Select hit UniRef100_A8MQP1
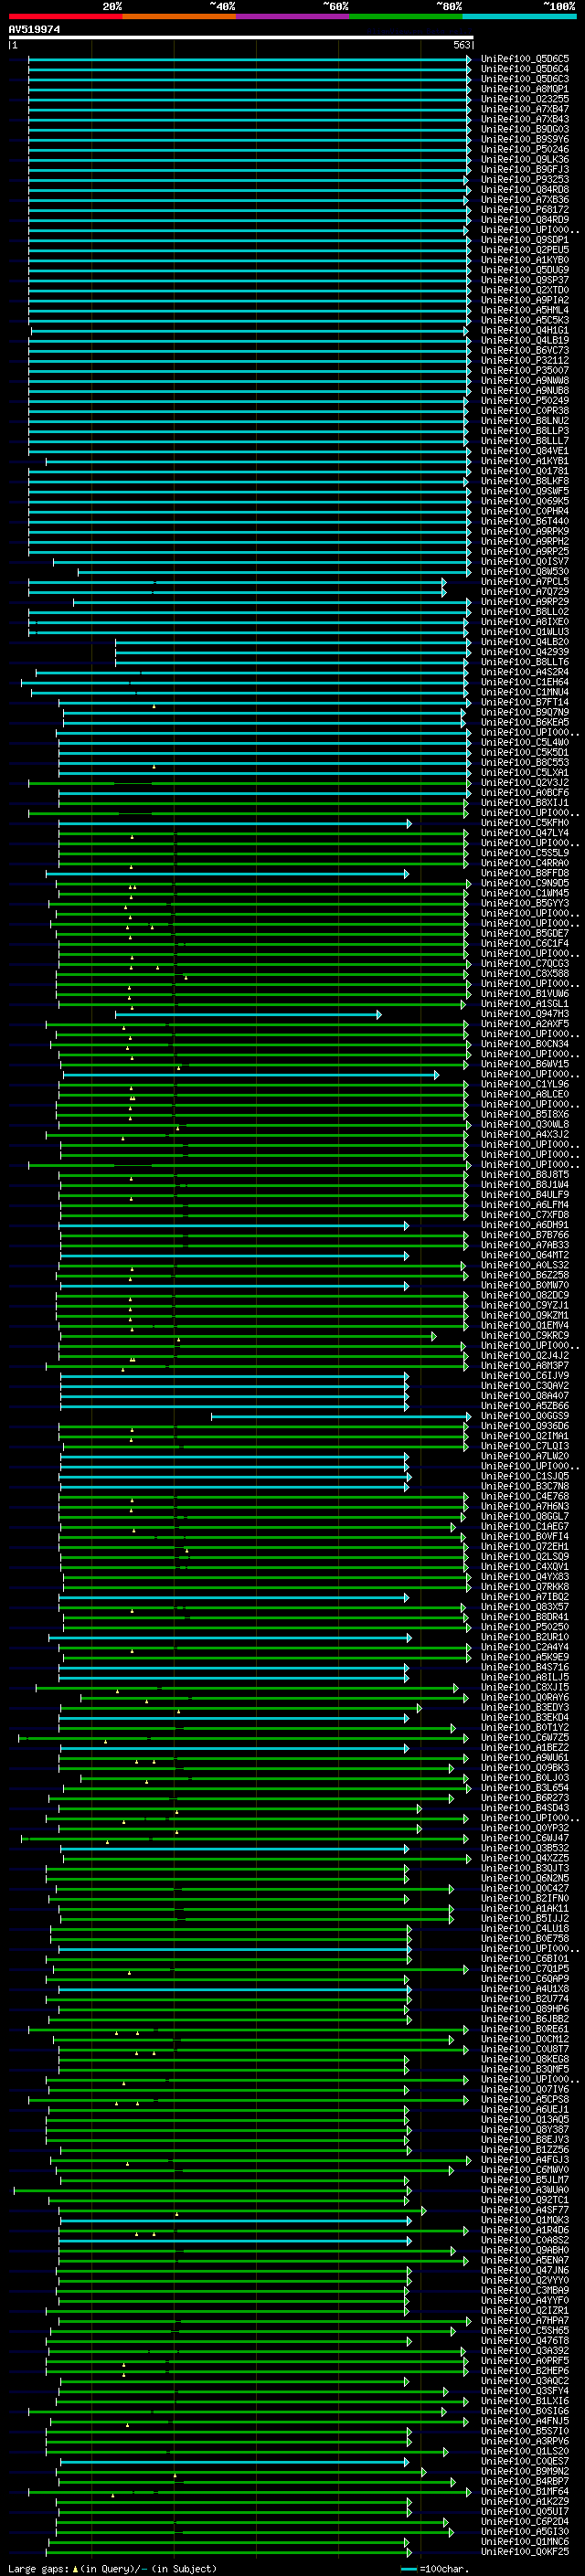 (525, 89)
